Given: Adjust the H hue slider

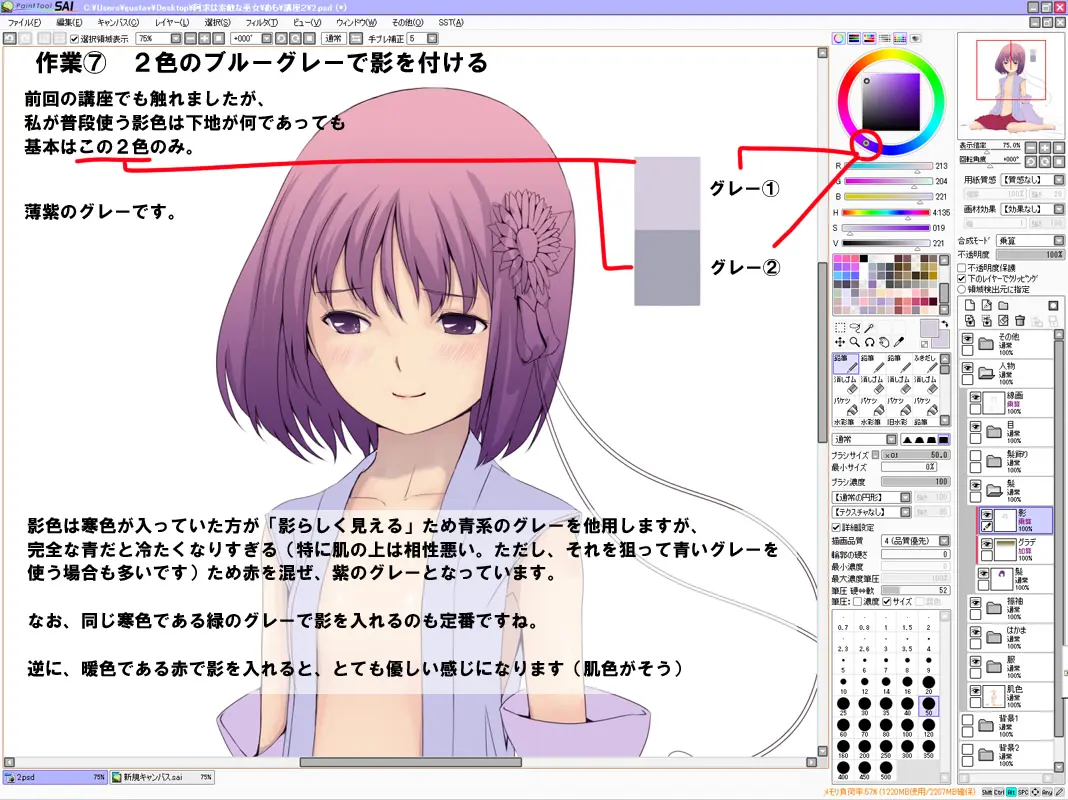Looking at the screenshot, I should click(886, 212).
